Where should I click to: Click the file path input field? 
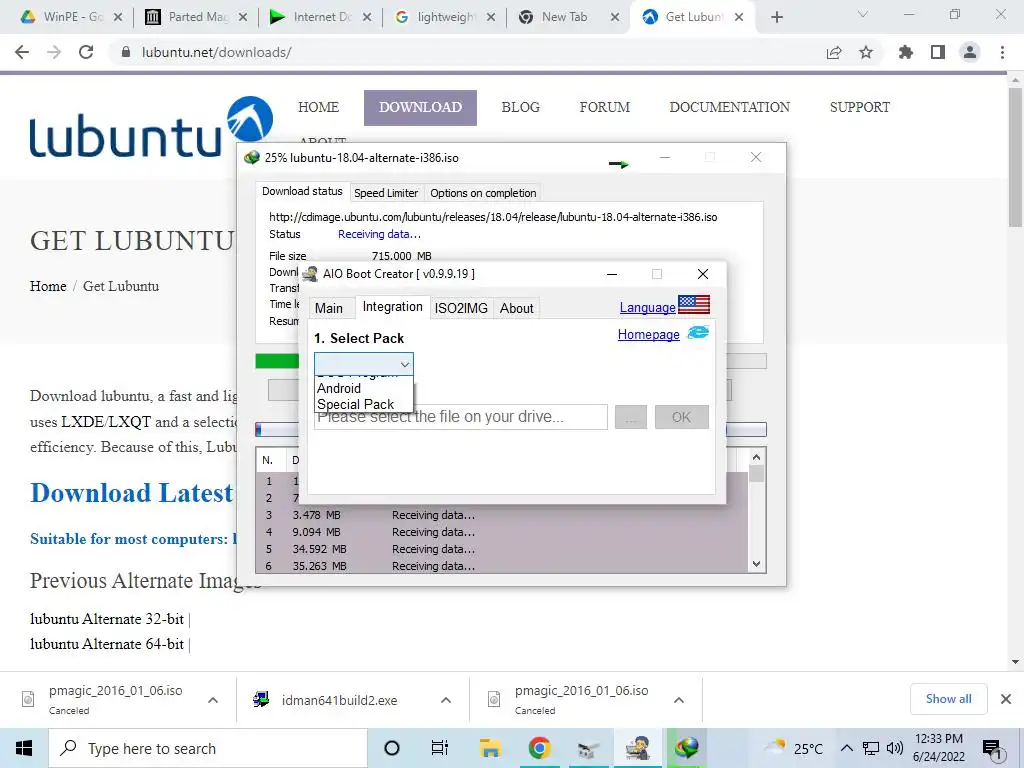[x=461, y=417]
